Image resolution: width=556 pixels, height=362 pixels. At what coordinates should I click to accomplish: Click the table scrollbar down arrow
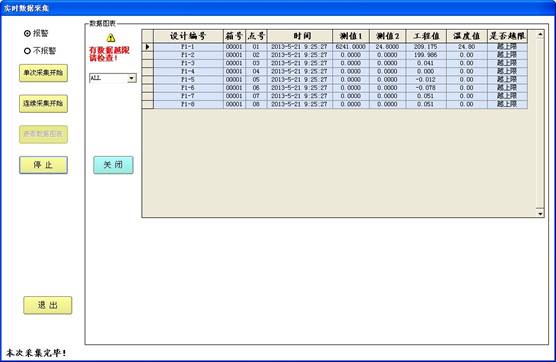[x=540, y=213]
